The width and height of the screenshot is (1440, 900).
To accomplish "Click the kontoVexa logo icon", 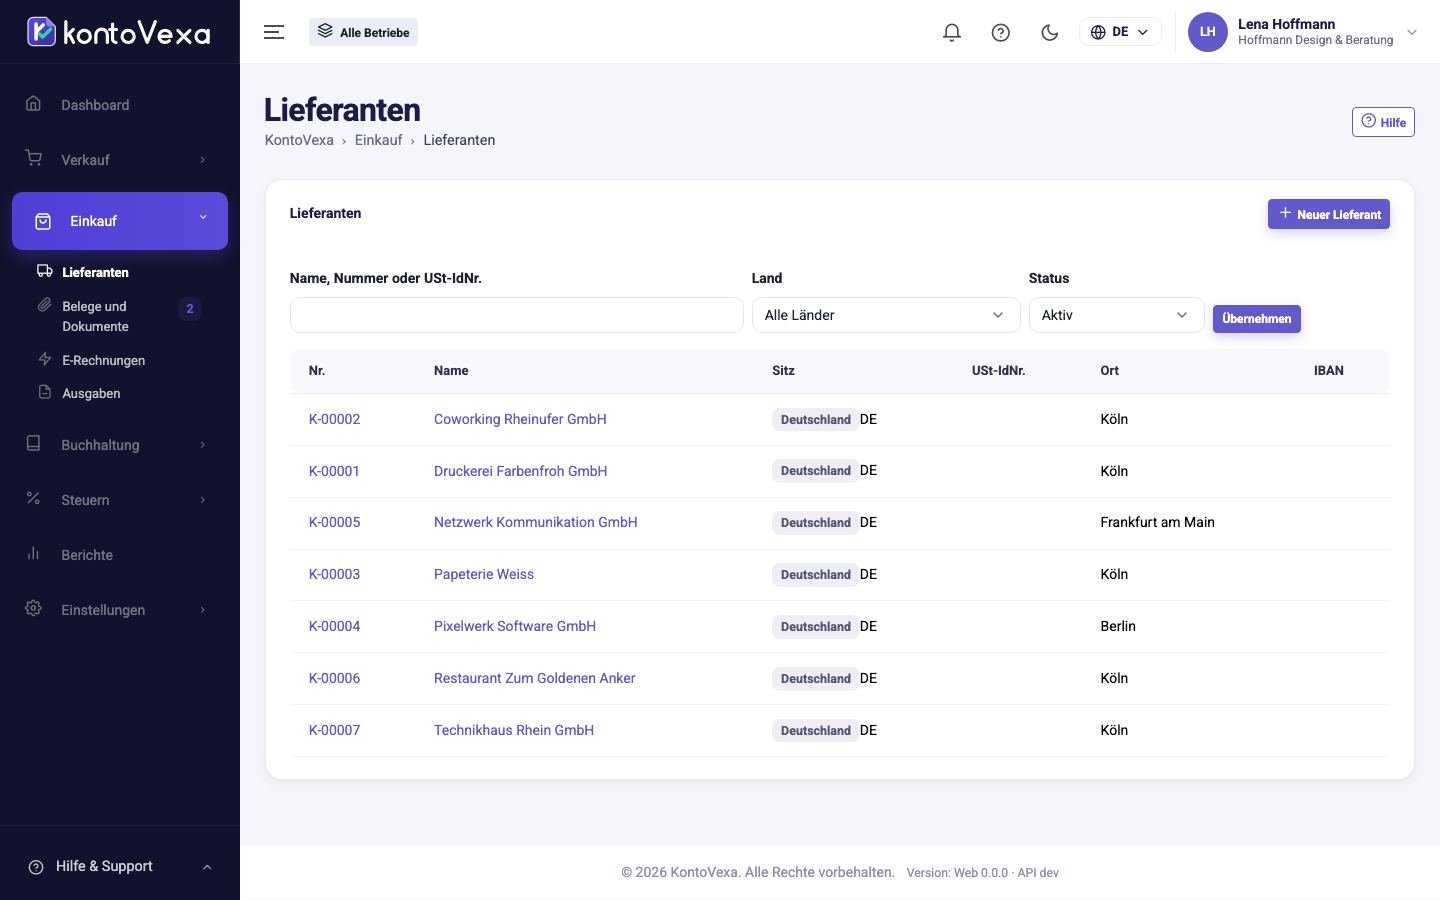I will (x=41, y=32).
